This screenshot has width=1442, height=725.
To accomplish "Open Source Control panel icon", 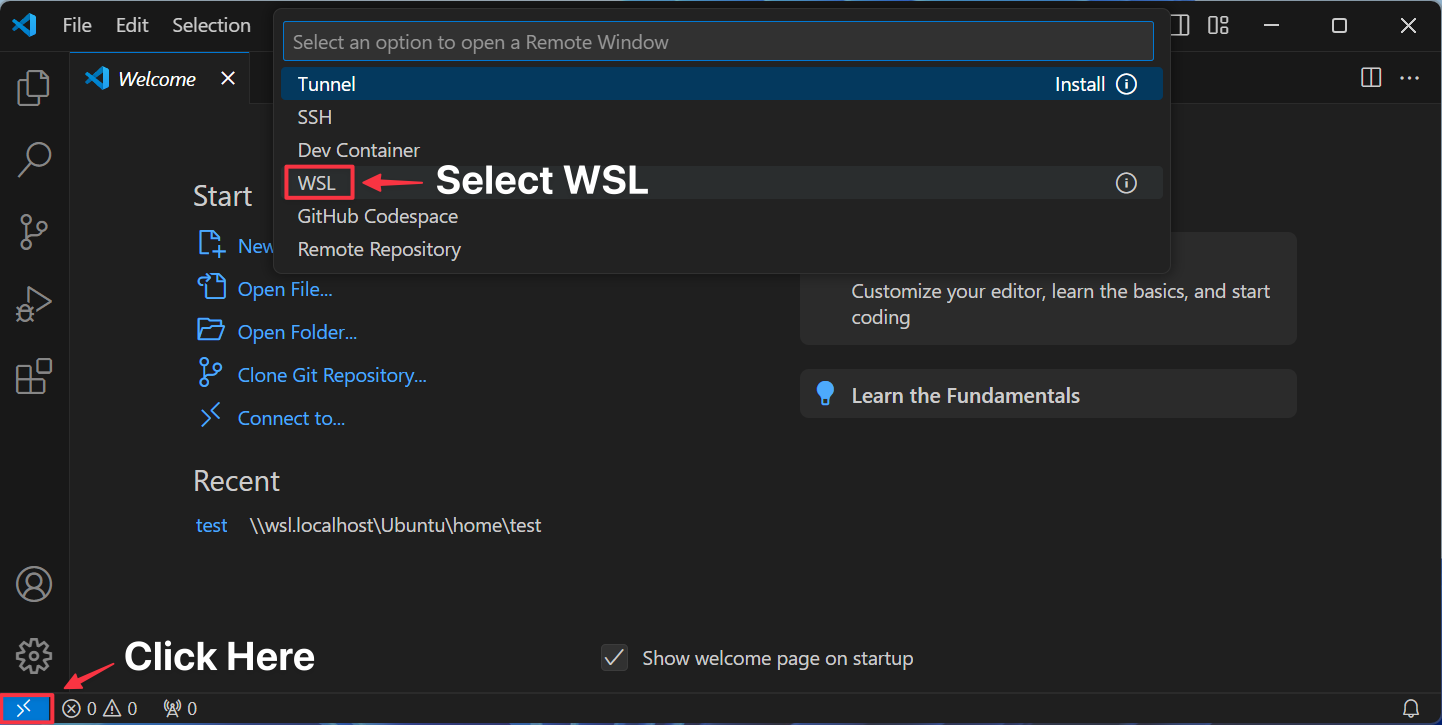I will click(x=33, y=232).
